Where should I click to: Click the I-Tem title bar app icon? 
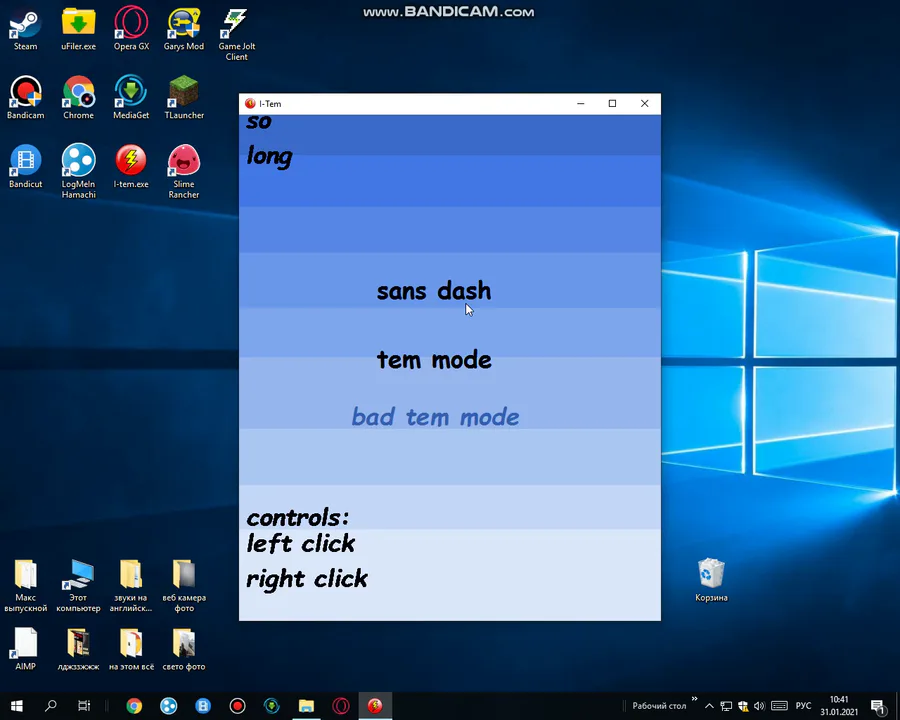tap(250, 103)
